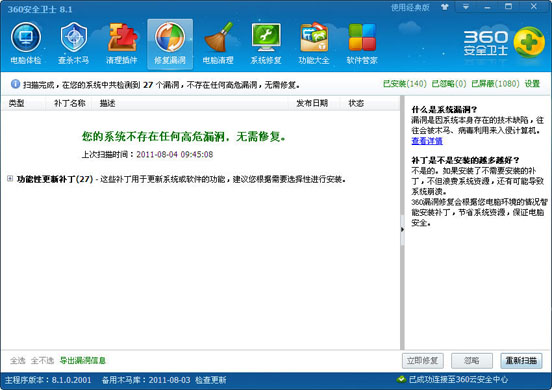Select the 修复漏洞 vulnerability repair icon

pos(170,43)
